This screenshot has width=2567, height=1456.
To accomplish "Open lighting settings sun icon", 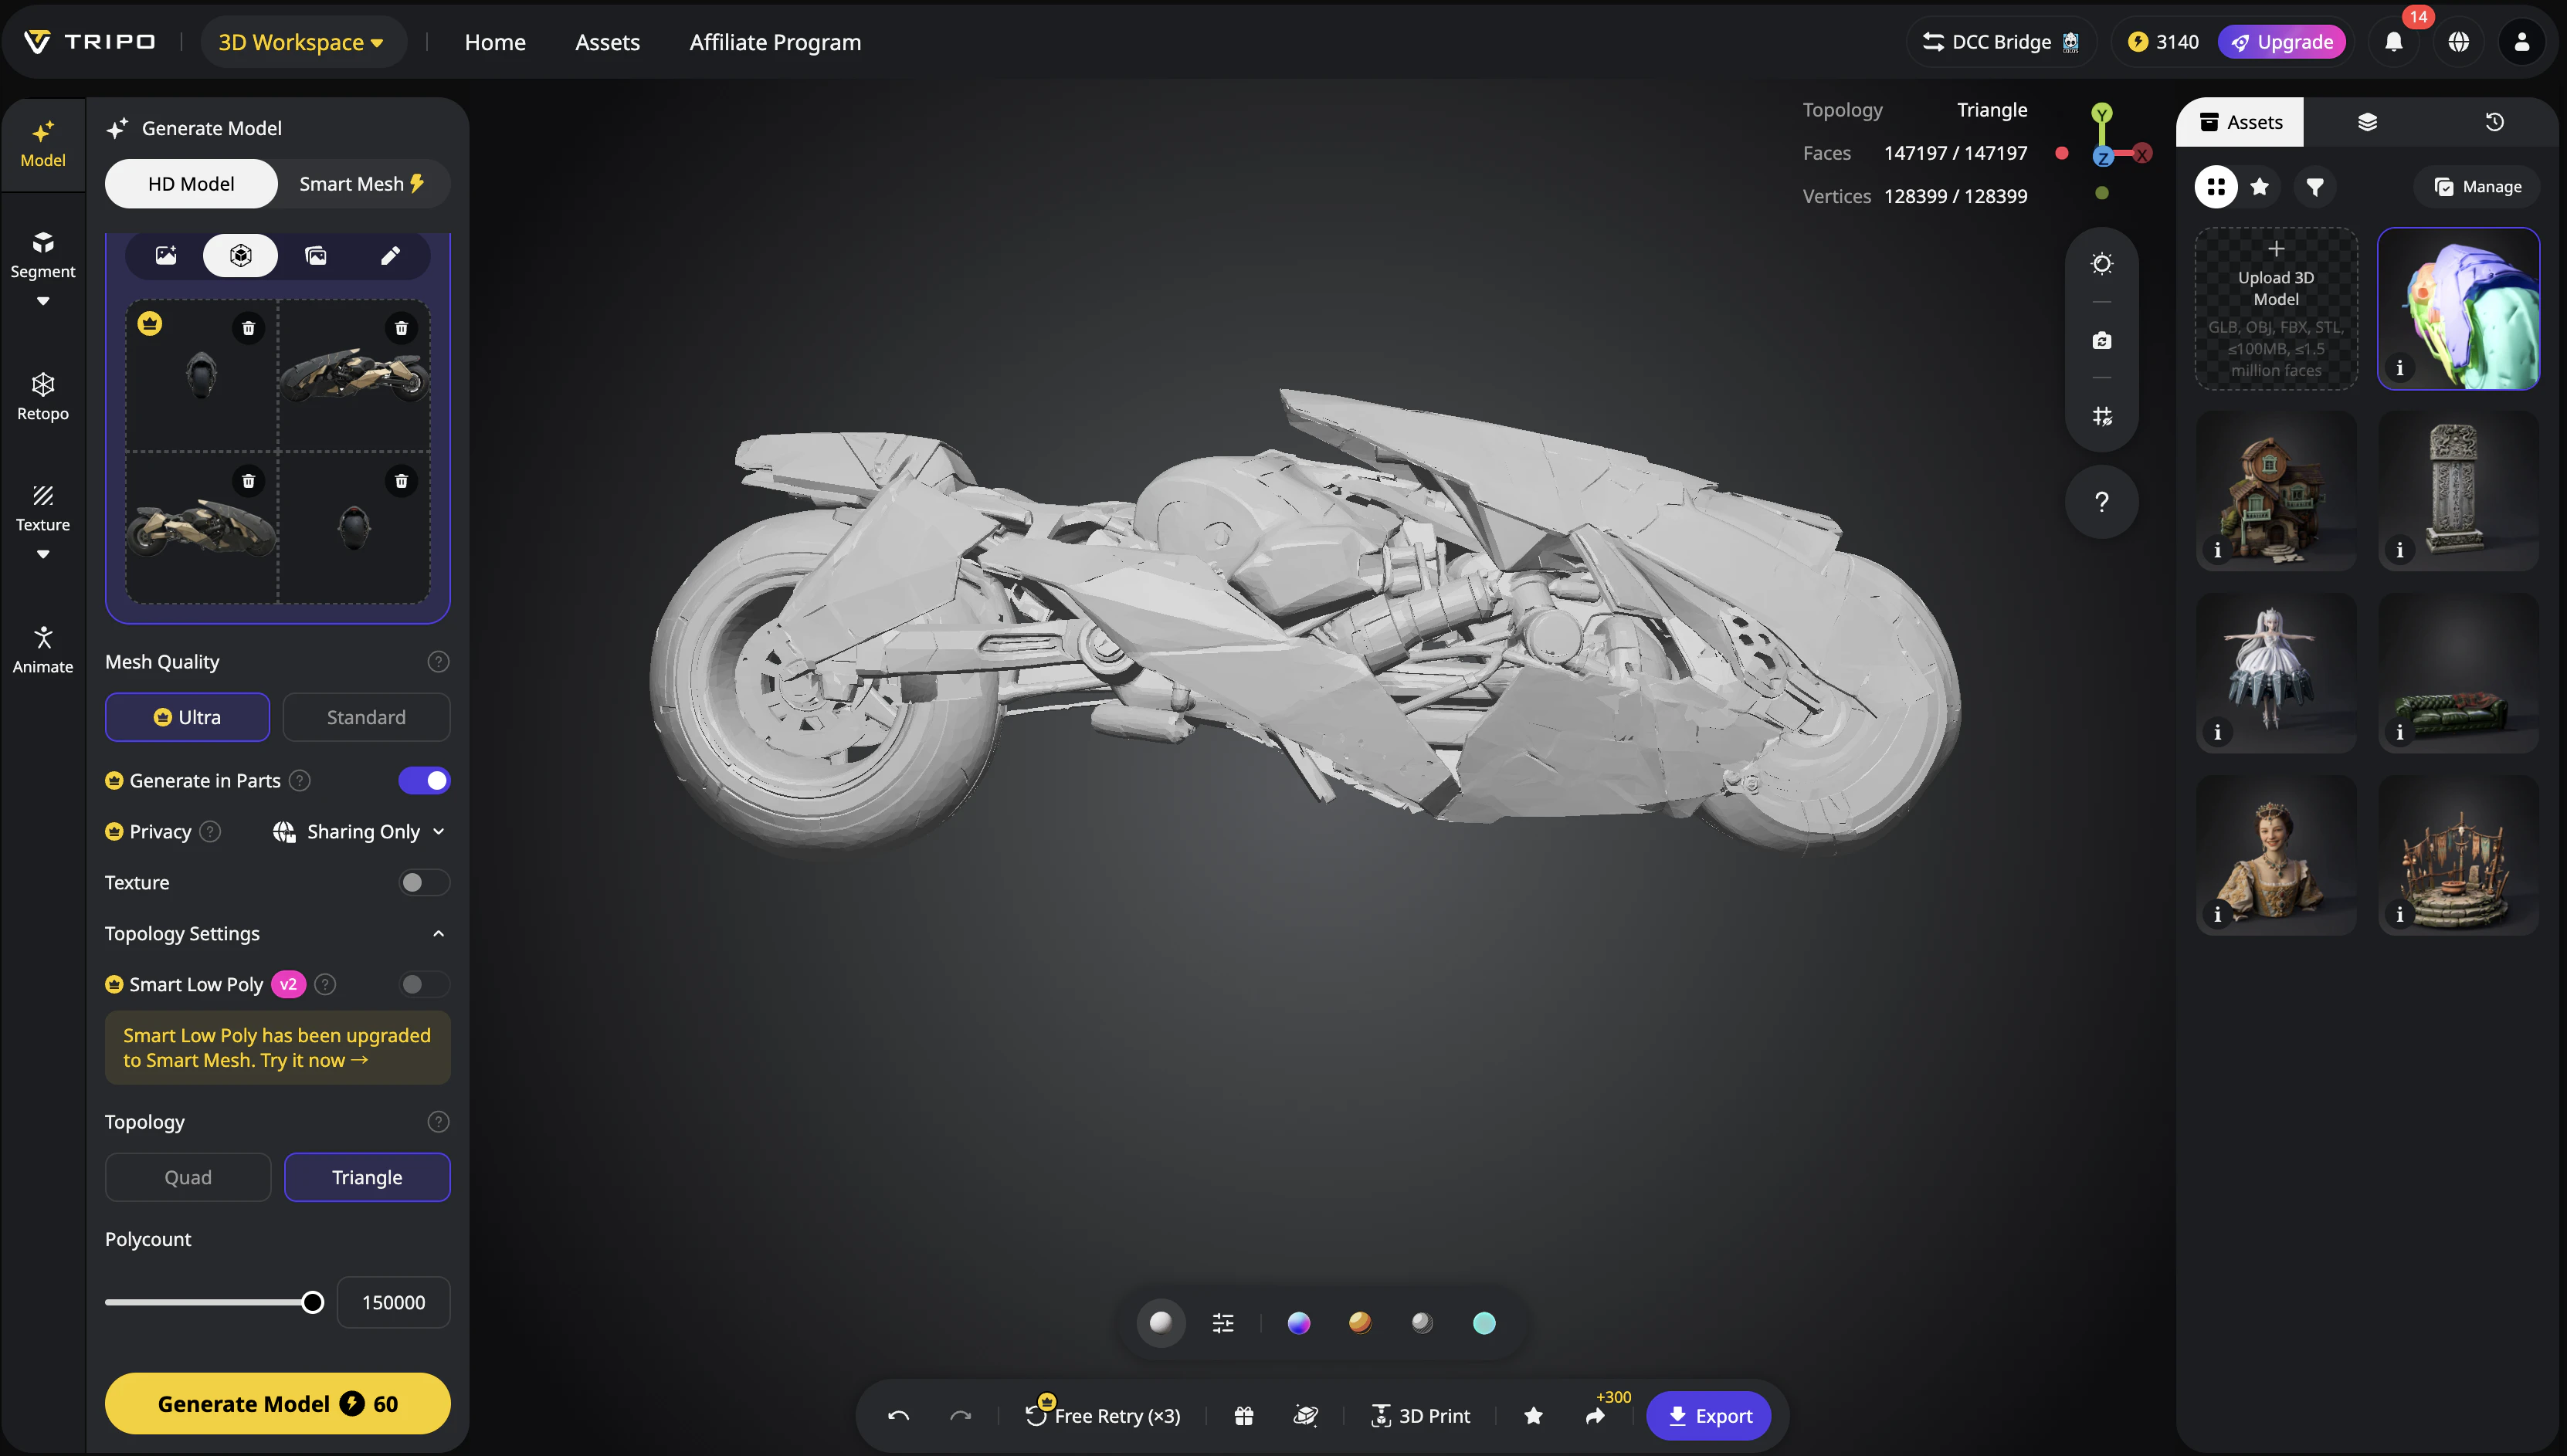I will click(2102, 263).
